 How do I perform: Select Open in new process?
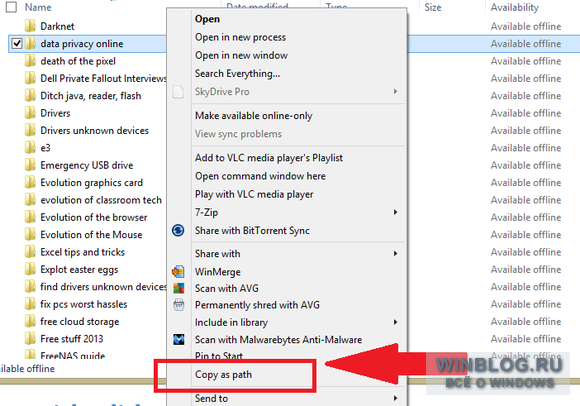coord(240,37)
